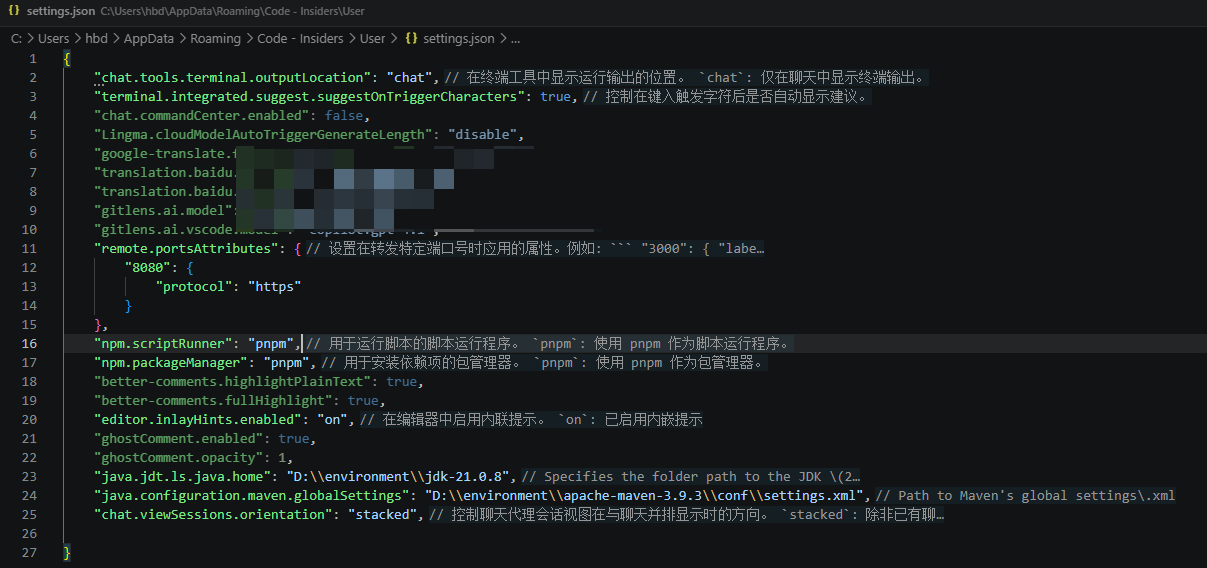Click the "stacked" value on line 25
This screenshot has height=568, width=1207.
[x=384, y=514]
